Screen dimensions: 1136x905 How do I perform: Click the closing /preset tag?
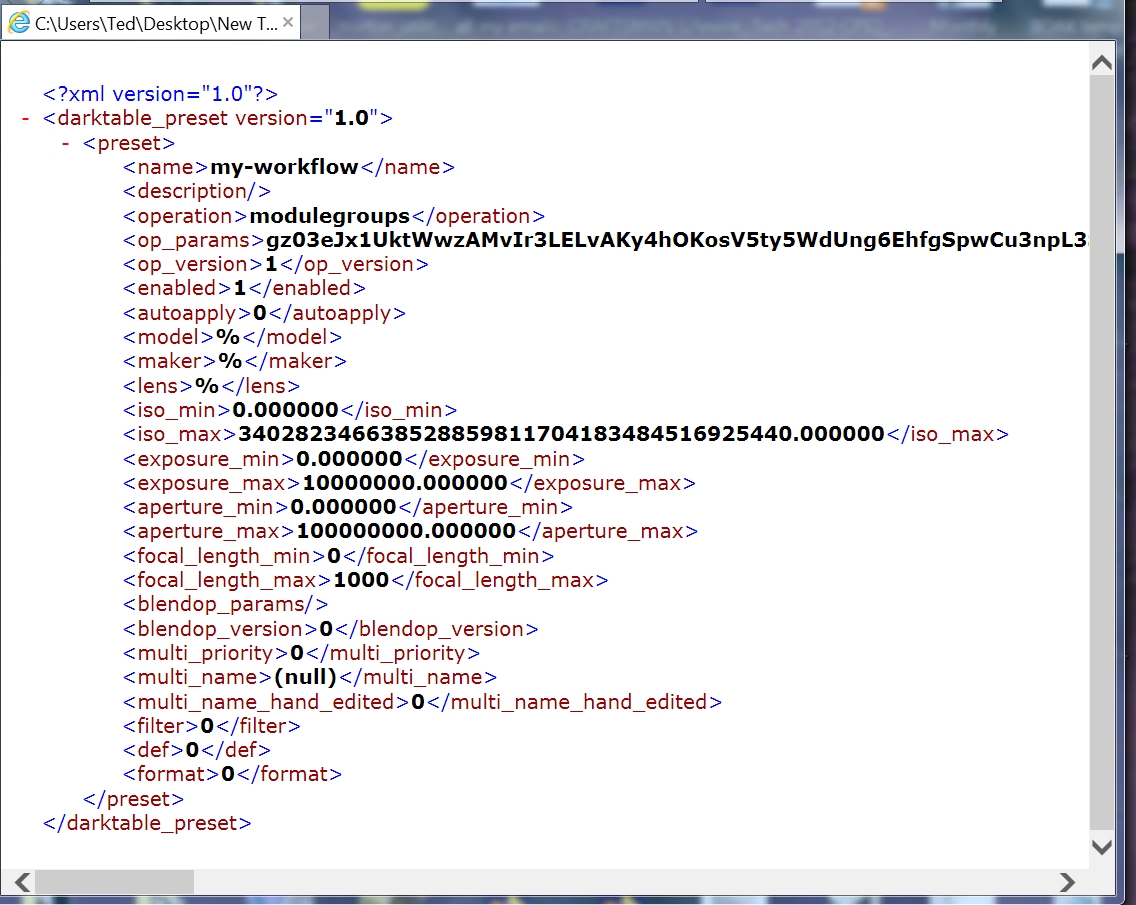133,799
